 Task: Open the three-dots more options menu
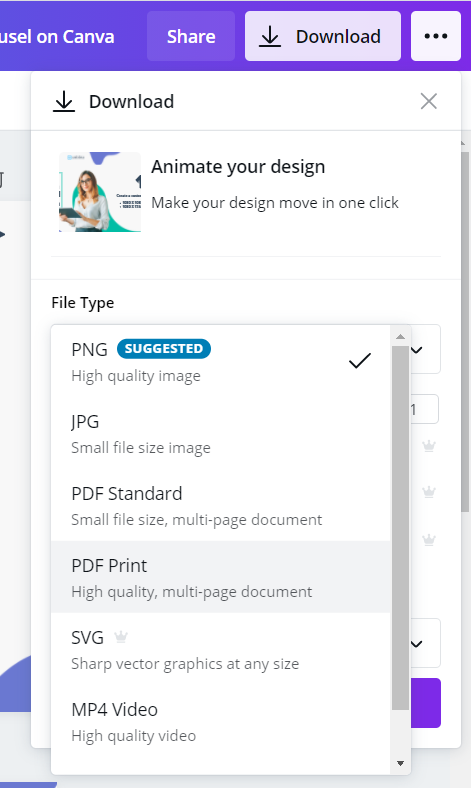[436, 36]
